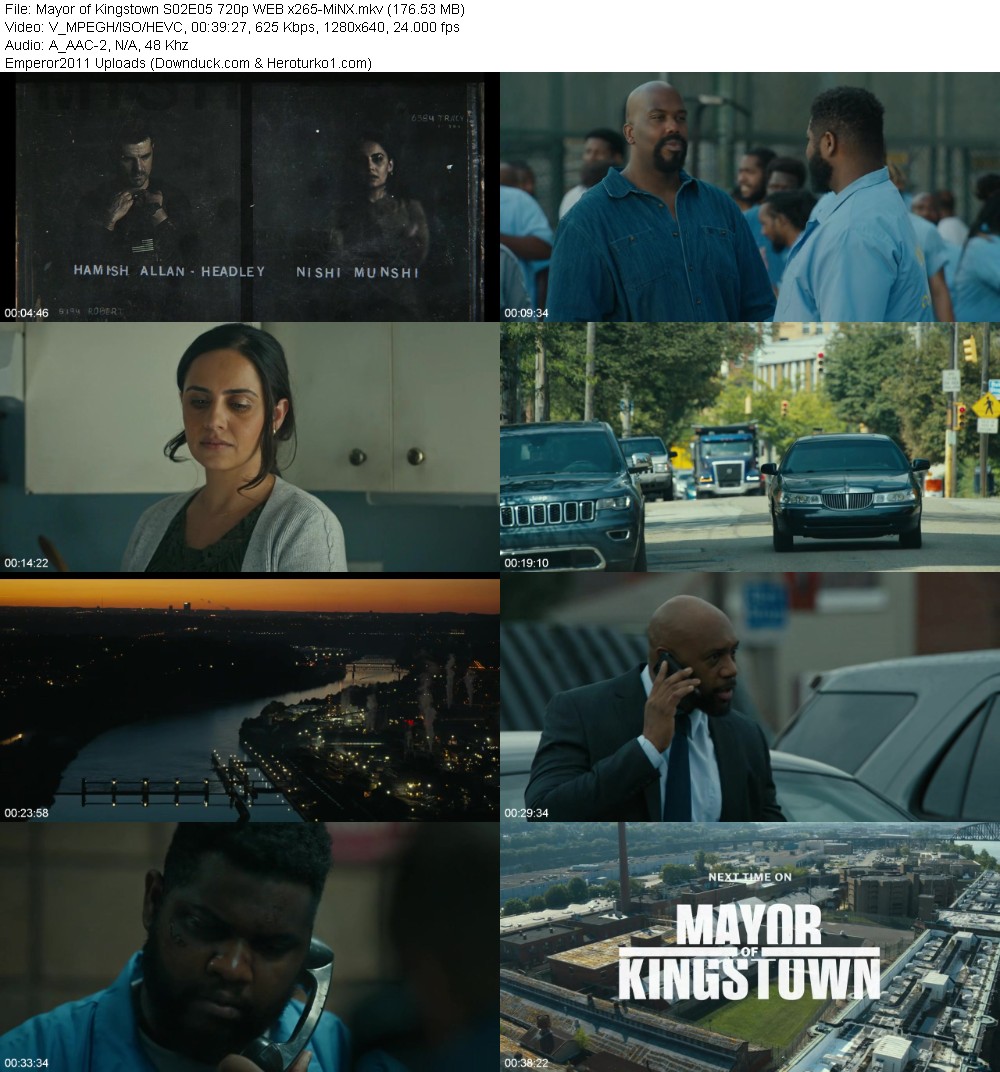Click the 00:14:22 timestamp label
This screenshot has height=1072, width=1000.
tap(27, 563)
